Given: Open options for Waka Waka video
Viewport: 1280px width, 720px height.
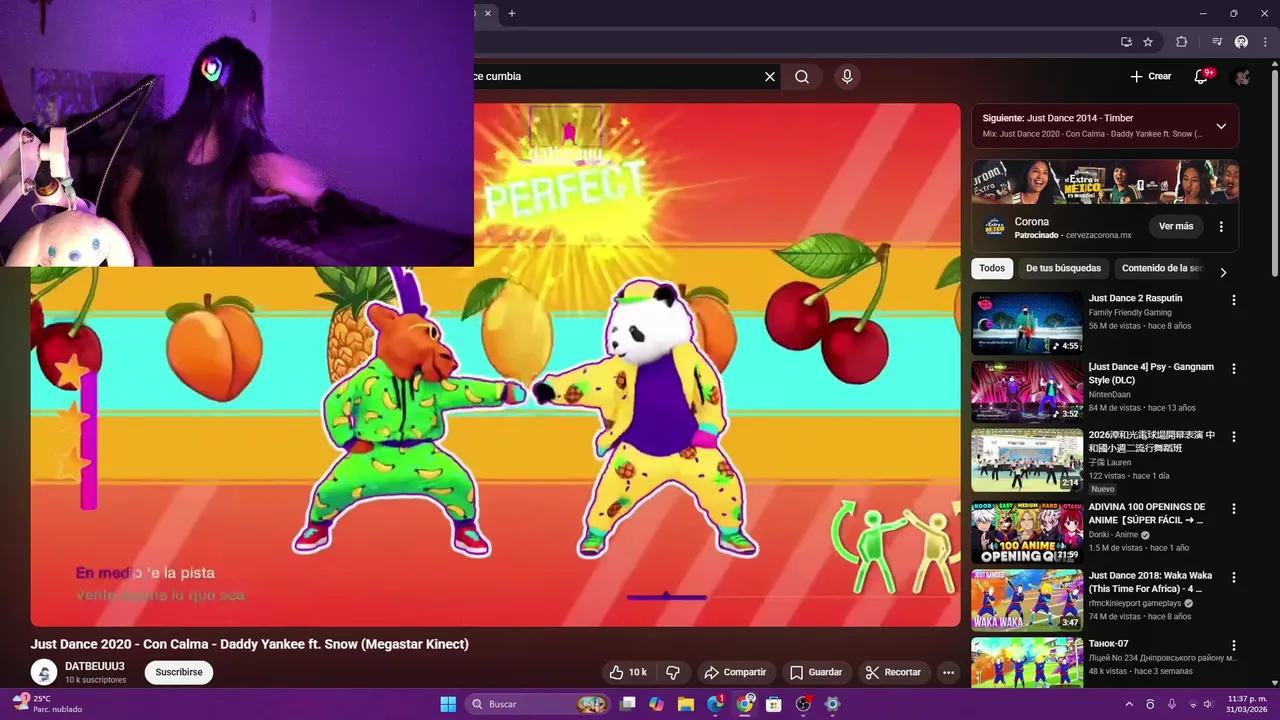Looking at the screenshot, I should click(1233, 577).
